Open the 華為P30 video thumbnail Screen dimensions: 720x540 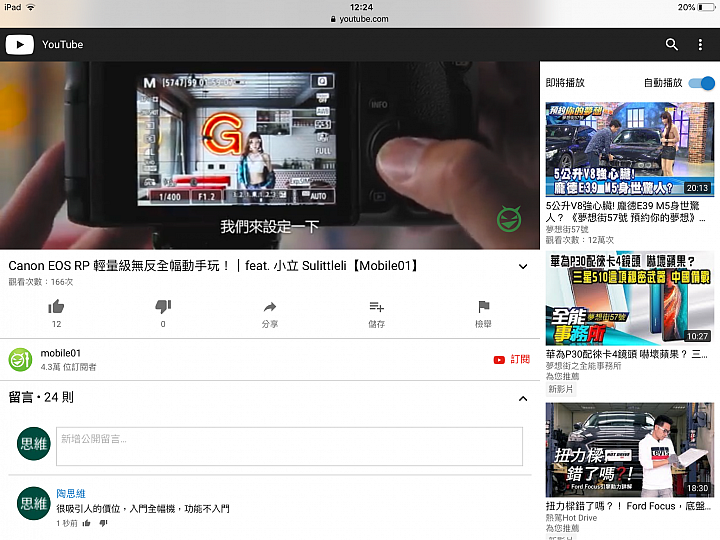[x=630, y=298]
